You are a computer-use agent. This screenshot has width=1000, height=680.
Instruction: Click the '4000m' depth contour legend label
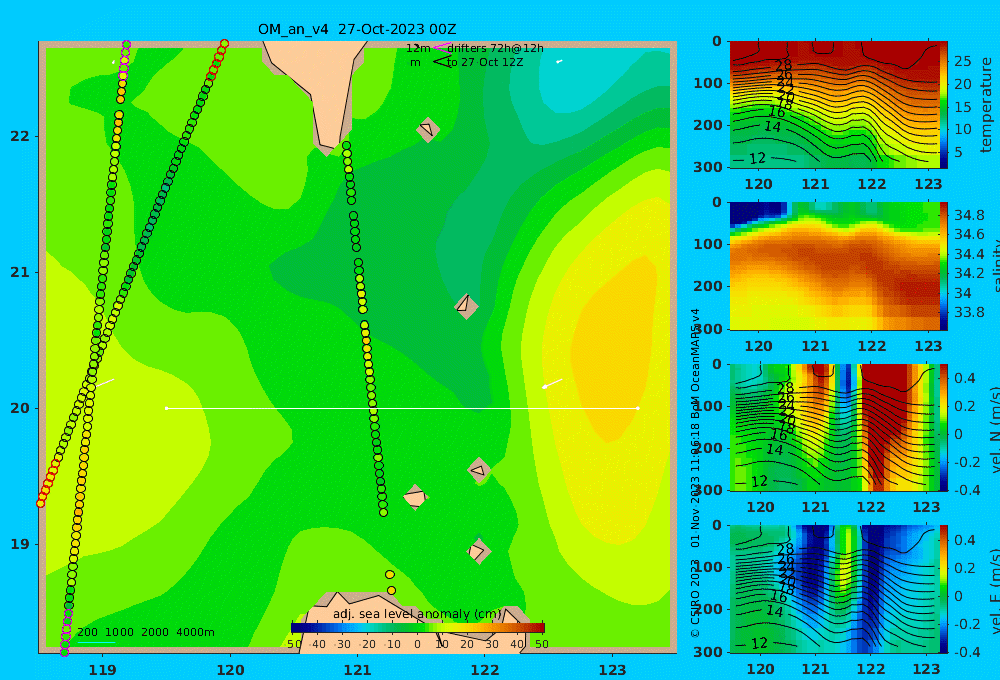(x=195, y=632)
